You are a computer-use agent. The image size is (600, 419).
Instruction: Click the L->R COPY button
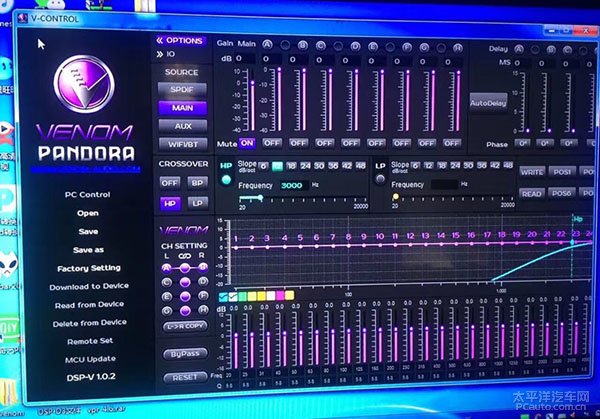pyautogui.click(x=185, y=326)
